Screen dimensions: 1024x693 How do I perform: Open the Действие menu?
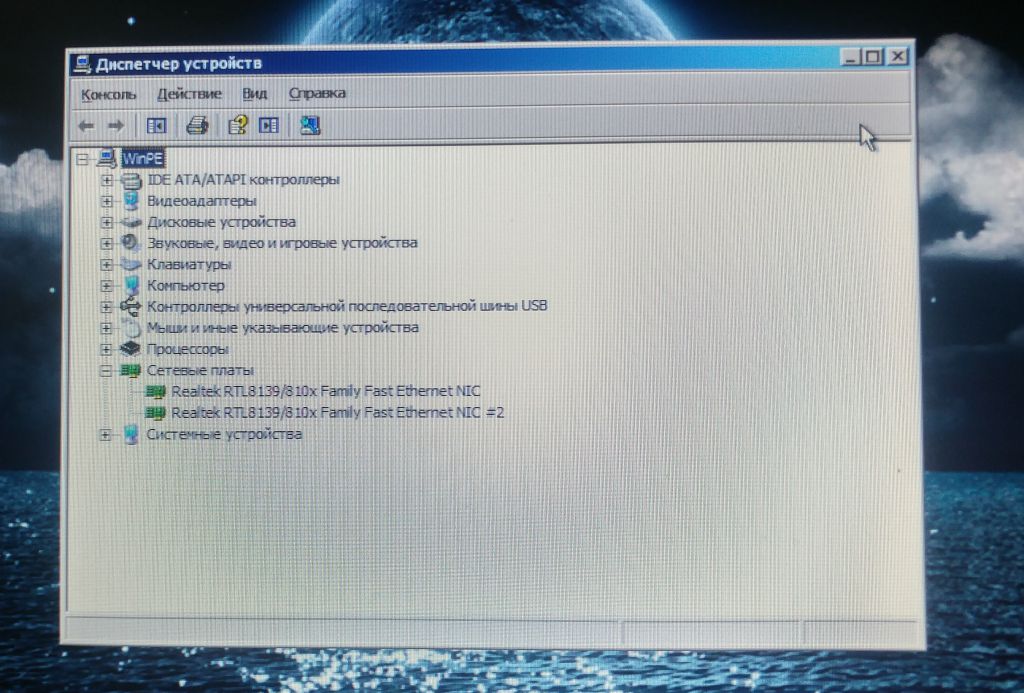[189, 94]
